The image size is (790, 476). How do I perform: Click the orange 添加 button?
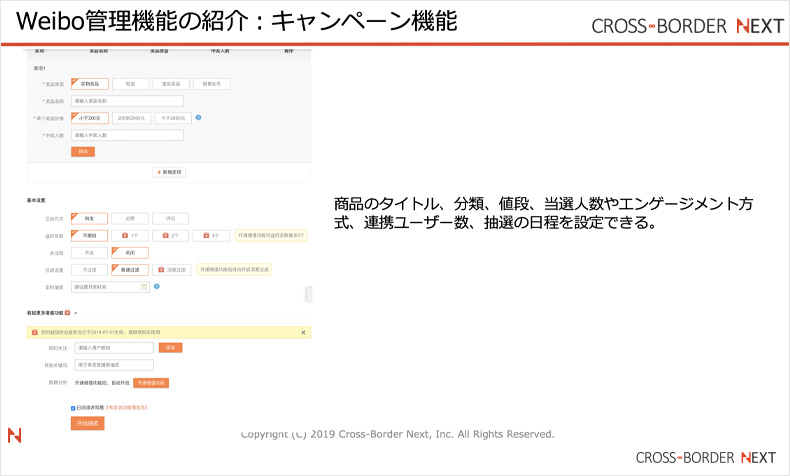tap(170, 348)
